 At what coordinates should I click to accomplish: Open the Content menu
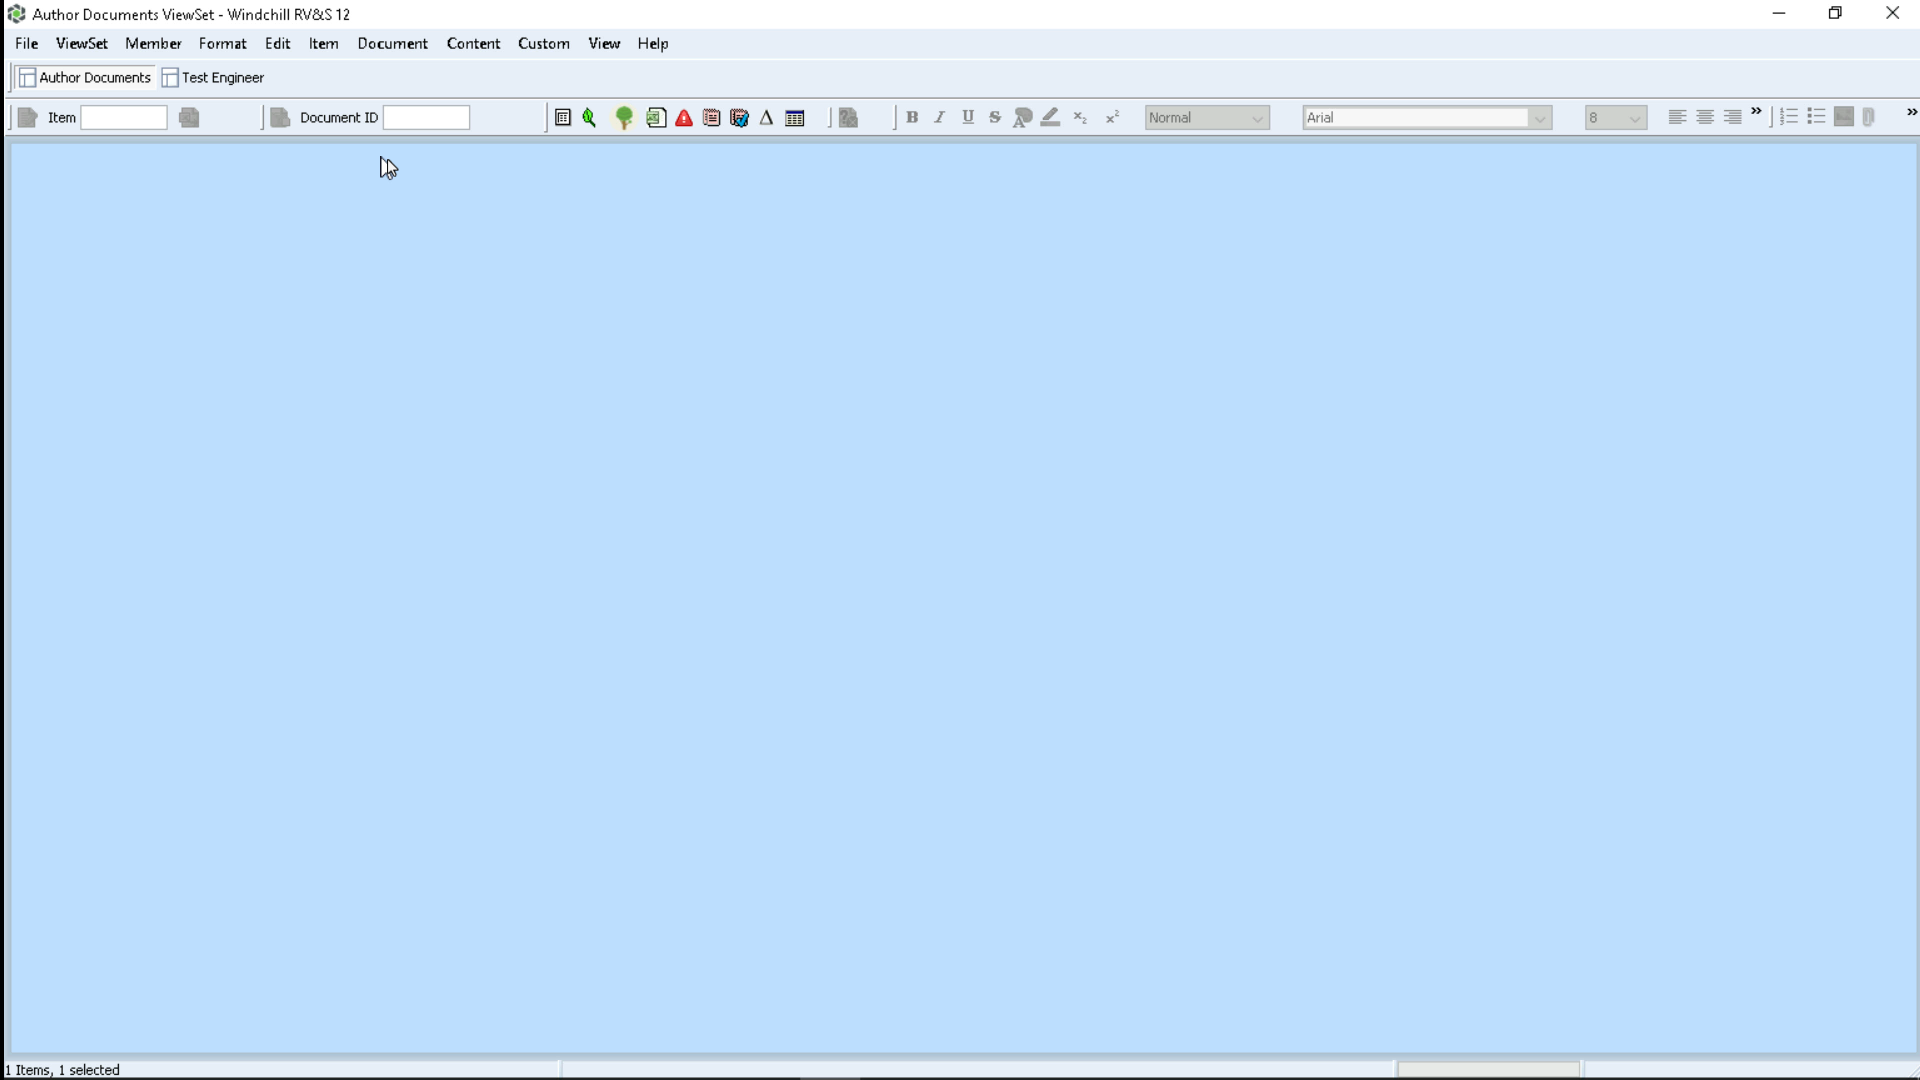pos(473,44)
